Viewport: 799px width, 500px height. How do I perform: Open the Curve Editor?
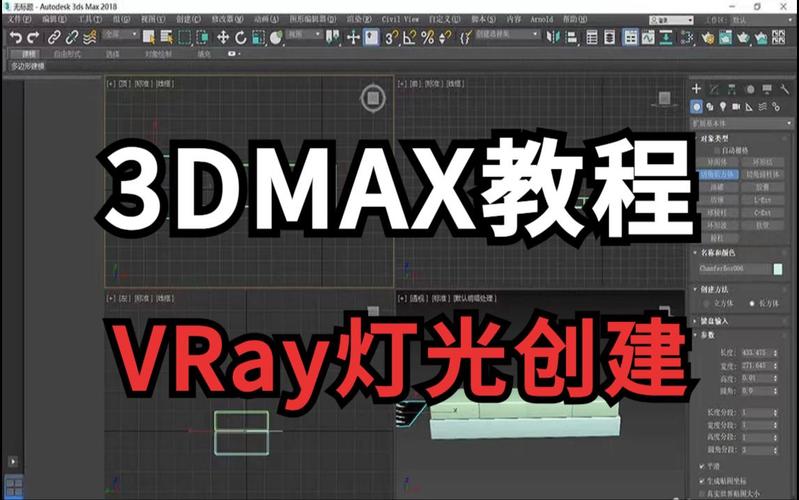click(x=648, y=37)
